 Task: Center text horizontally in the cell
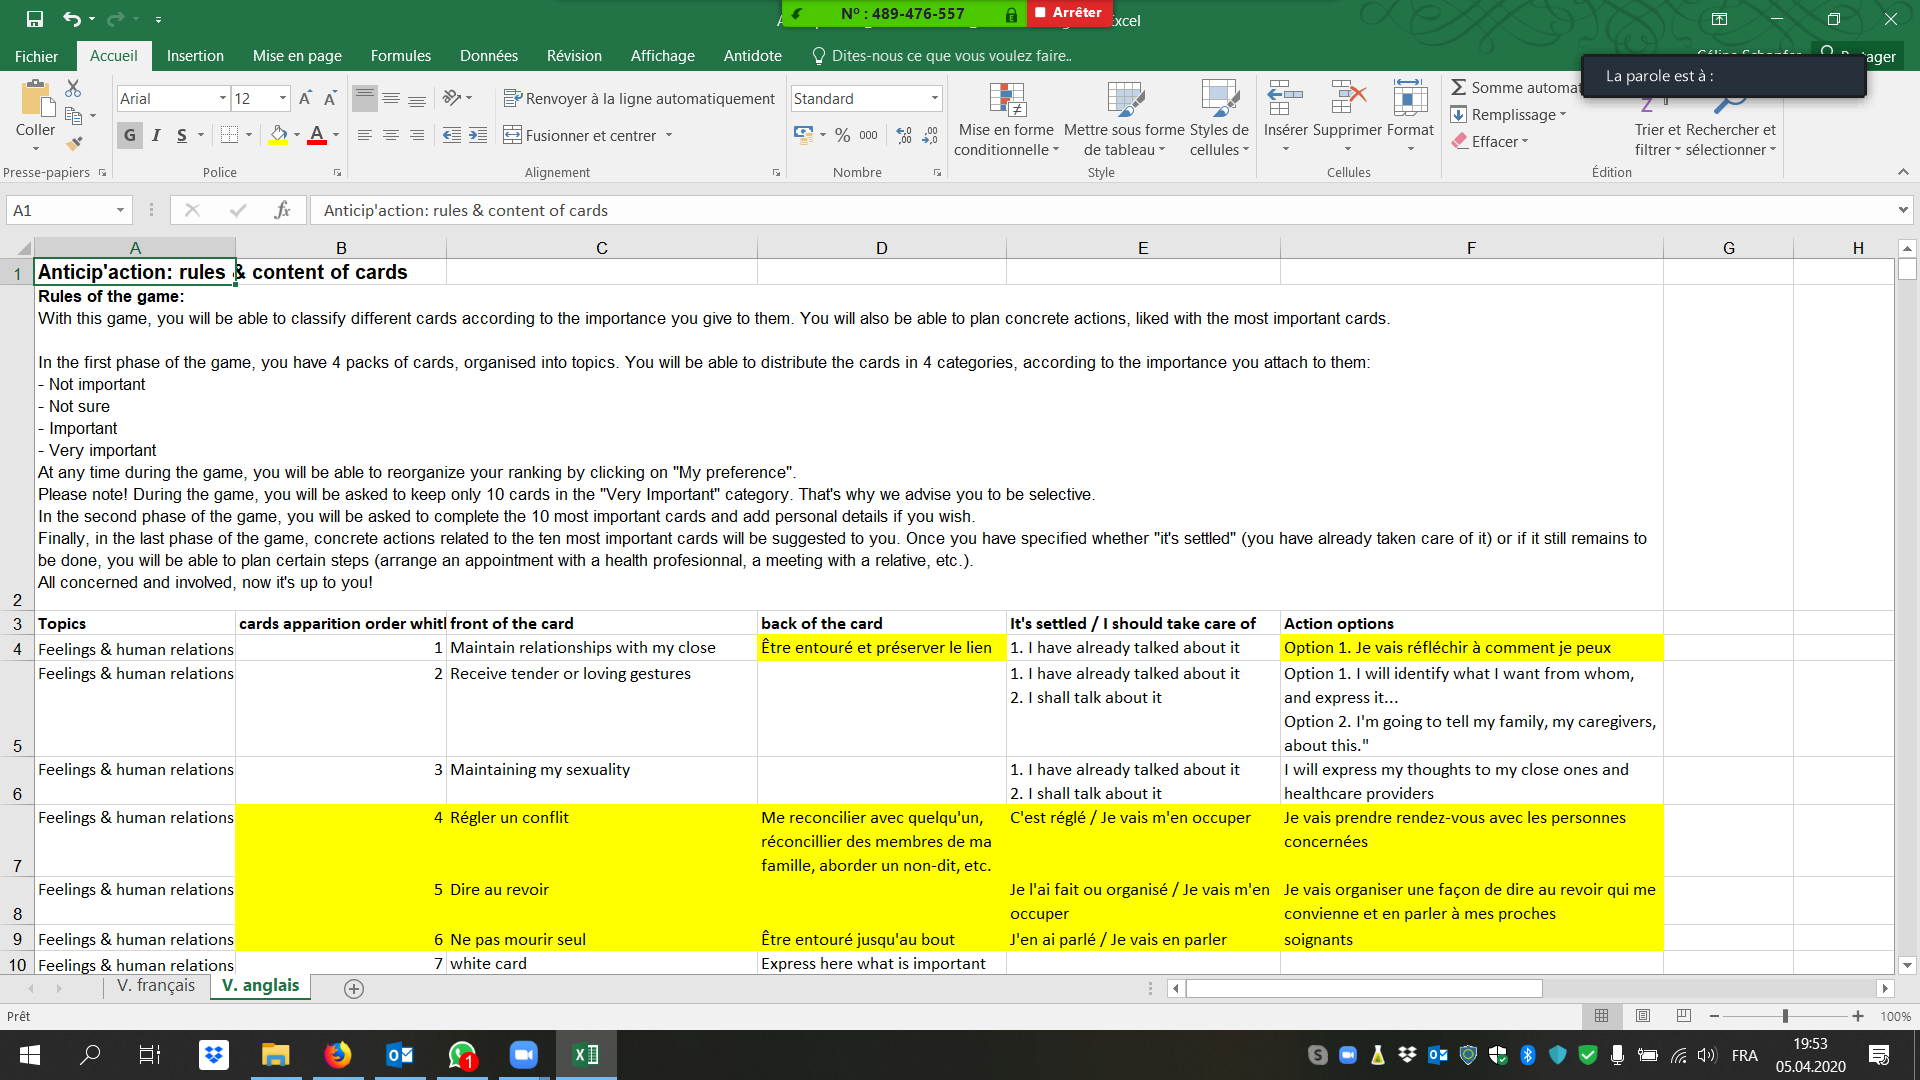391,135
